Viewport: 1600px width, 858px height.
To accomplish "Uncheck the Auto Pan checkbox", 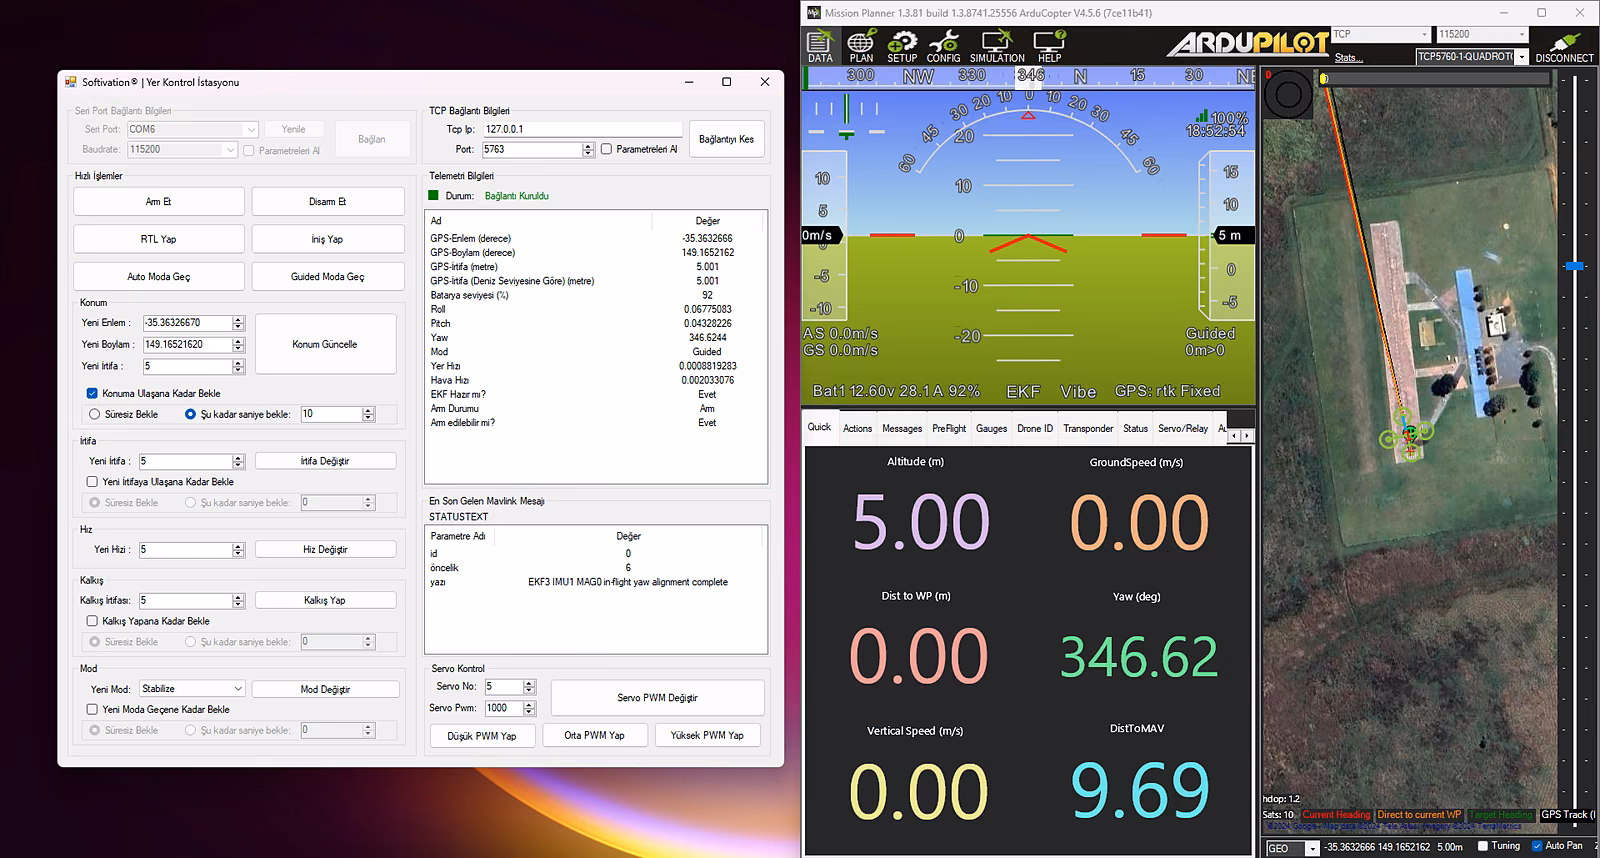I will click(1537, 846).
